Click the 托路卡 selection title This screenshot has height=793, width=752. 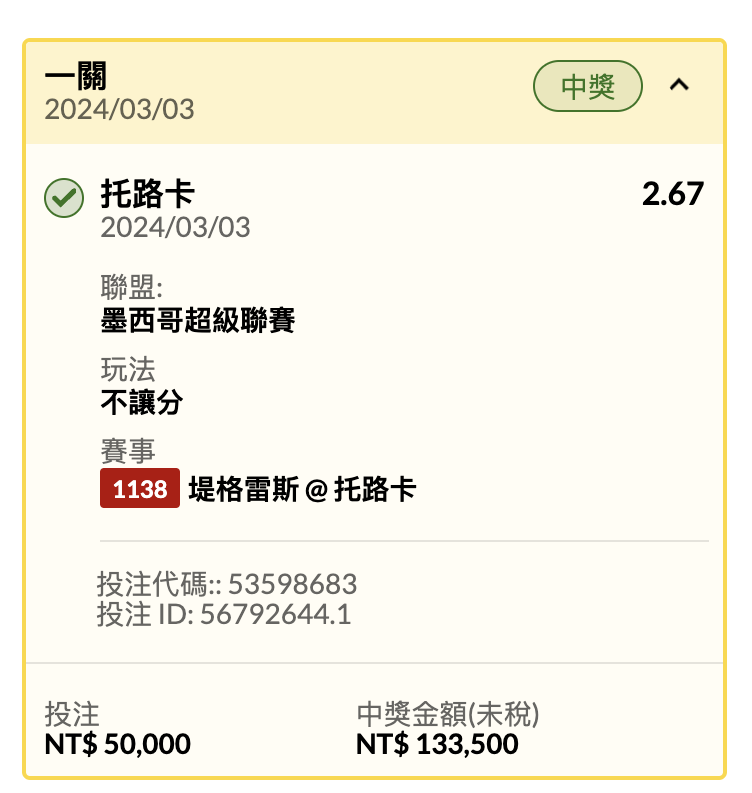point(148,194)
